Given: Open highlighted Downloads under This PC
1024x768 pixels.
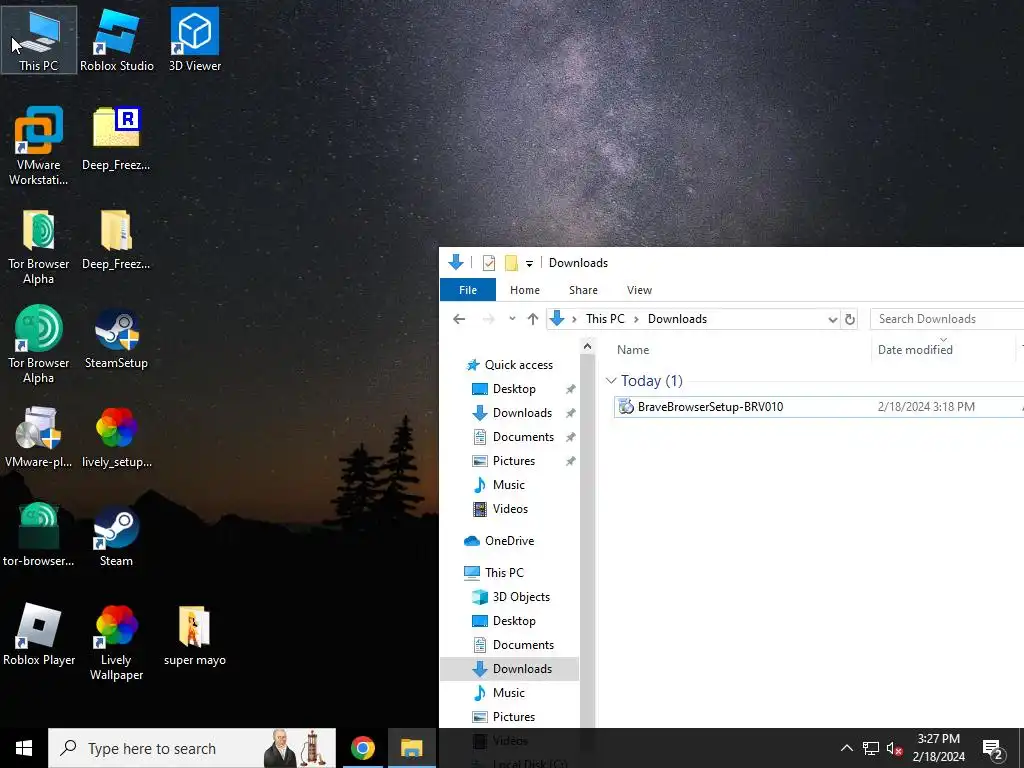Looking at the screenshot, I should tap(509, 669).
